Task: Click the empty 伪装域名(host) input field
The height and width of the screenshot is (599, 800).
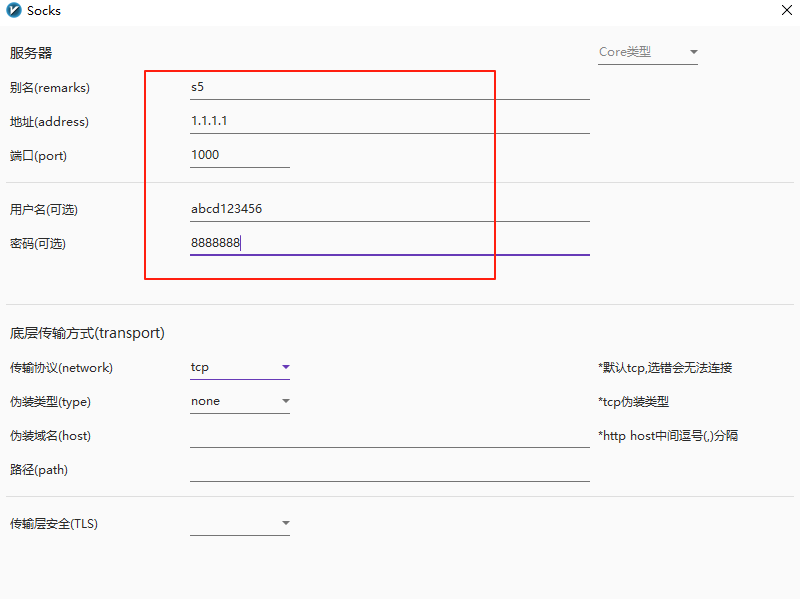Action: (389, 436)
